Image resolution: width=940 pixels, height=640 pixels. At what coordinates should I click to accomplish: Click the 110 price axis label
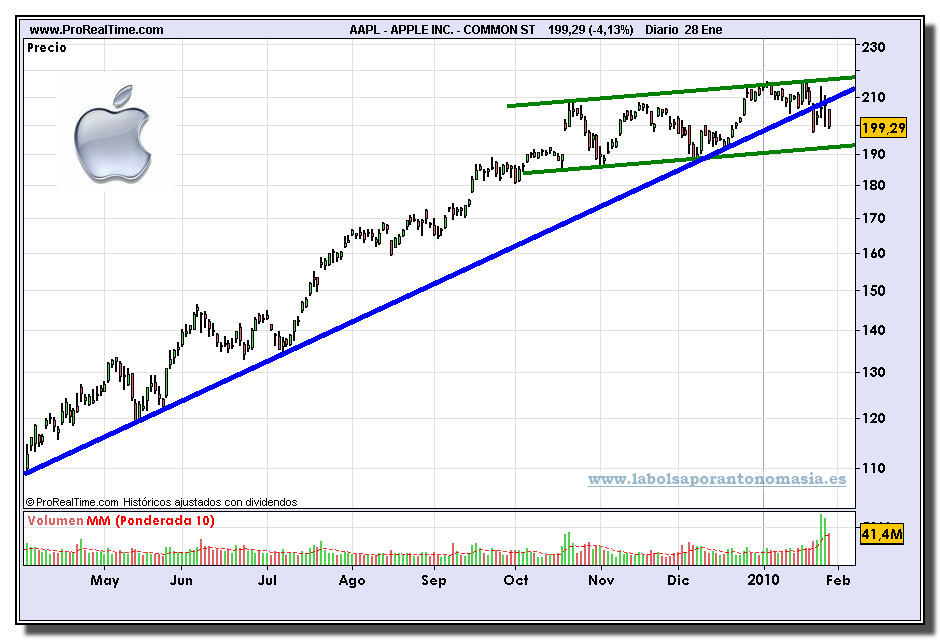click(x=873, y=468)
